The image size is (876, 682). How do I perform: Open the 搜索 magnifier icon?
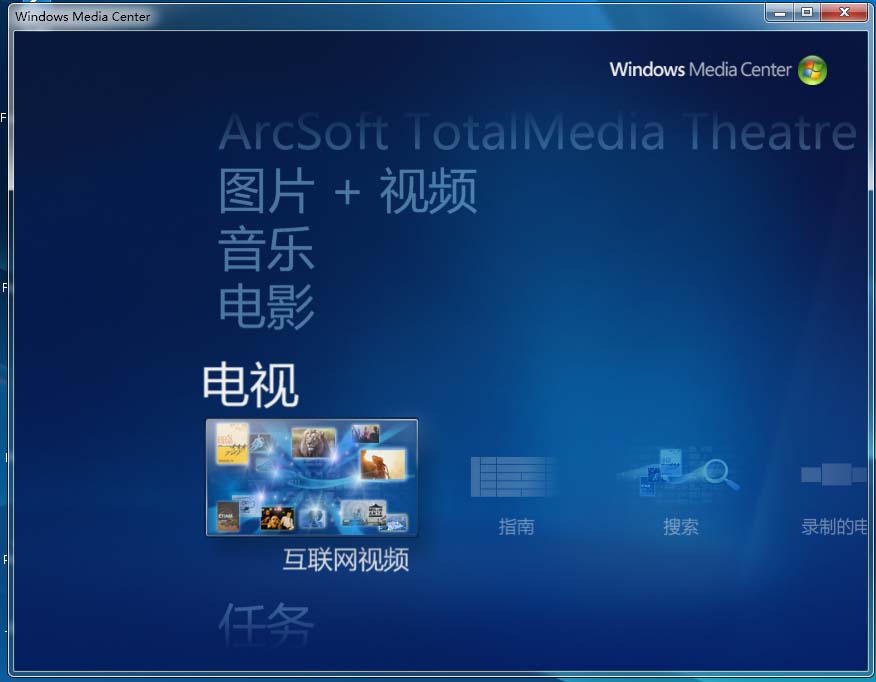(x=679, y=472)
